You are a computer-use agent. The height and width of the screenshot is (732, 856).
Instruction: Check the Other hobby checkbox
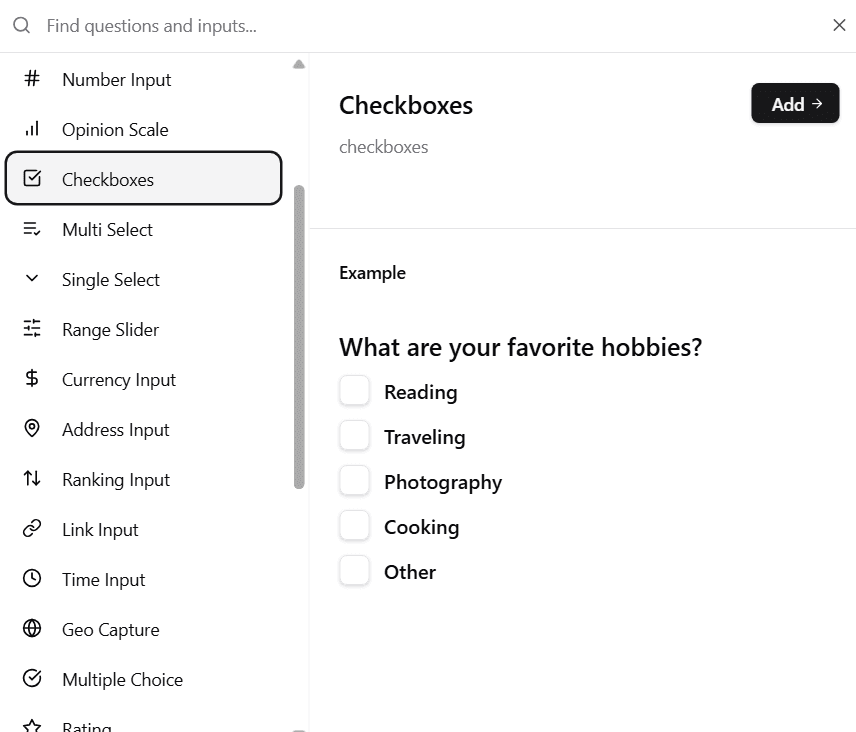point(354,570)
